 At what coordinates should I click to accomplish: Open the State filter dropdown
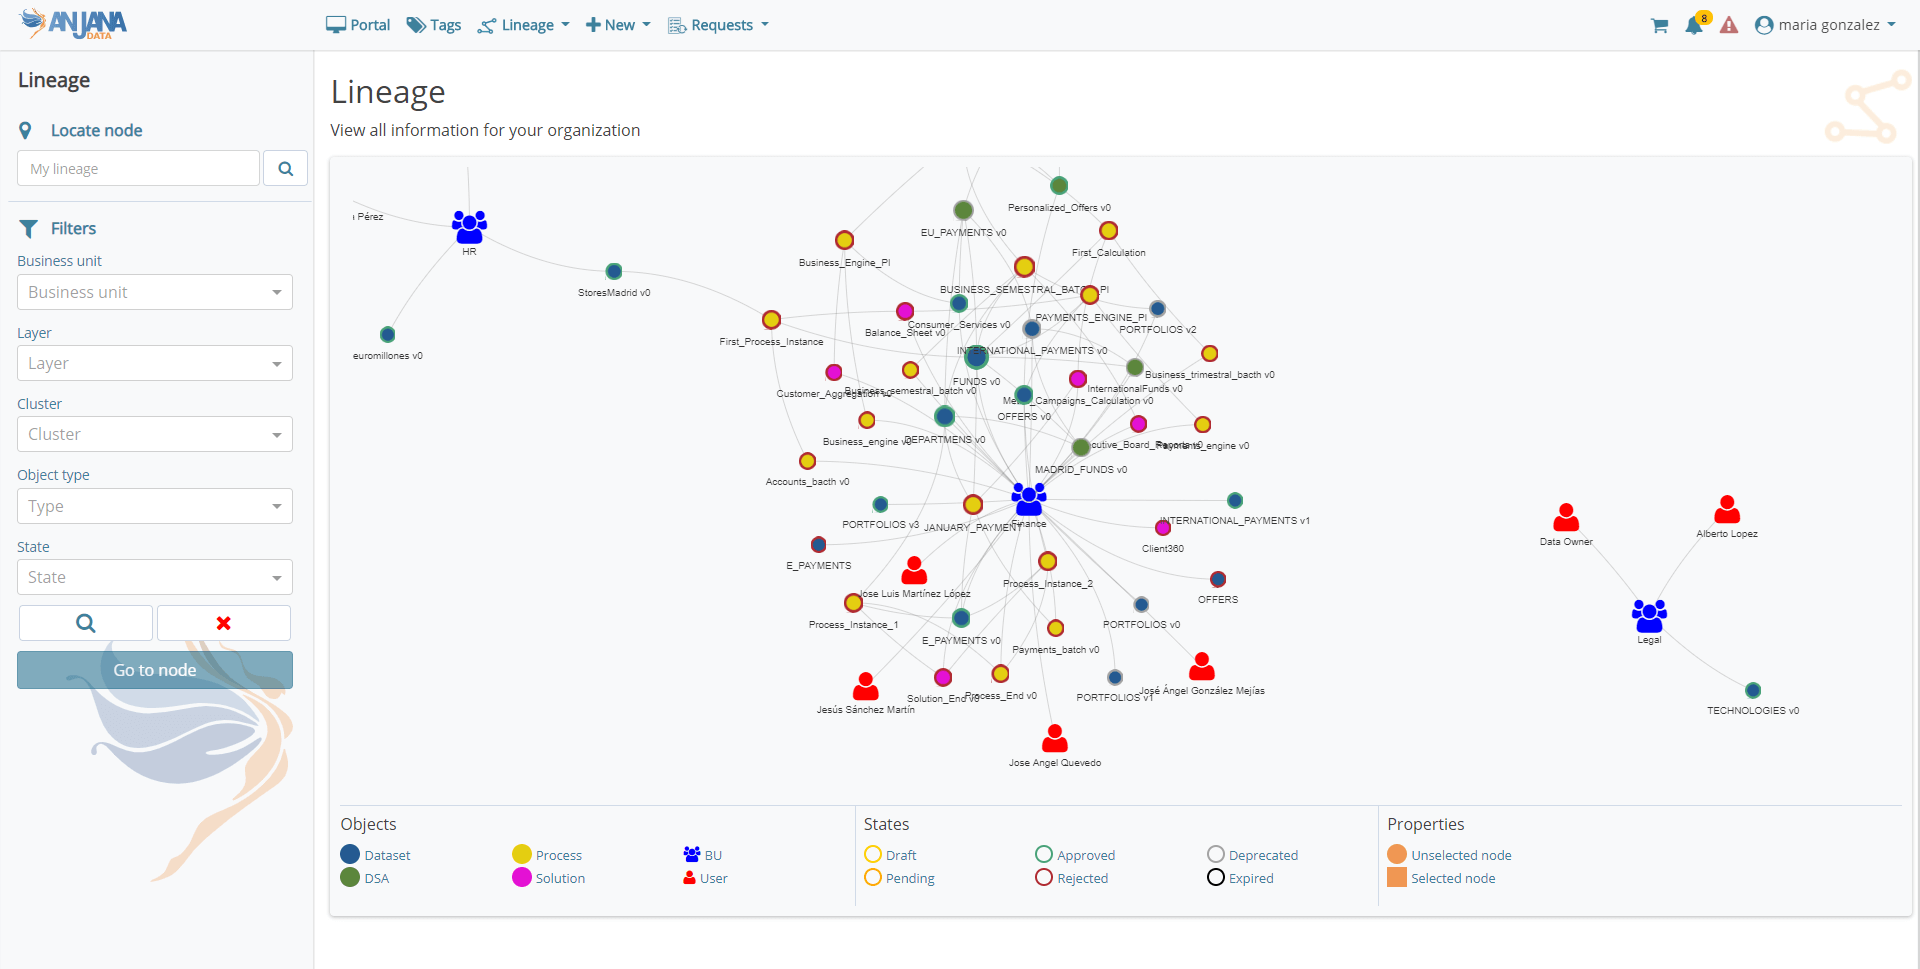click(155, 577)
